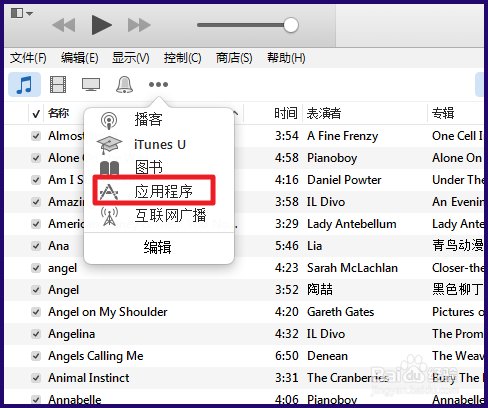Choose 播客 from the popup
488x408 pixels.
[148, 119]
